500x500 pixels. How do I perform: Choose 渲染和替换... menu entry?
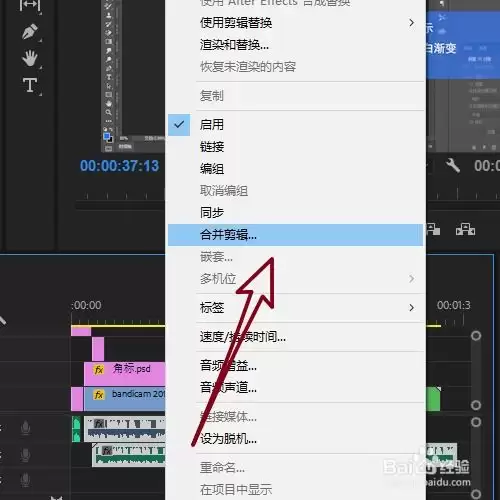(x=295, y=45)
